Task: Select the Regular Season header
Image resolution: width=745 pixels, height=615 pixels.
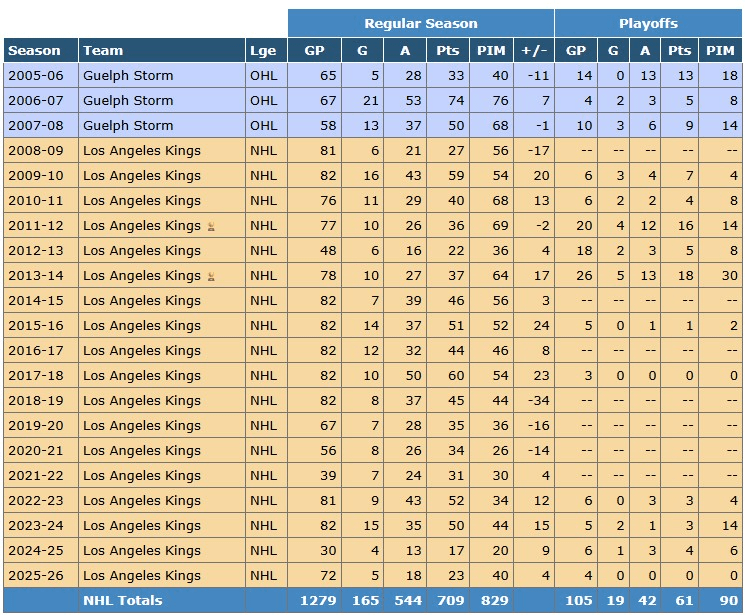Action: (x=420, y=23)
